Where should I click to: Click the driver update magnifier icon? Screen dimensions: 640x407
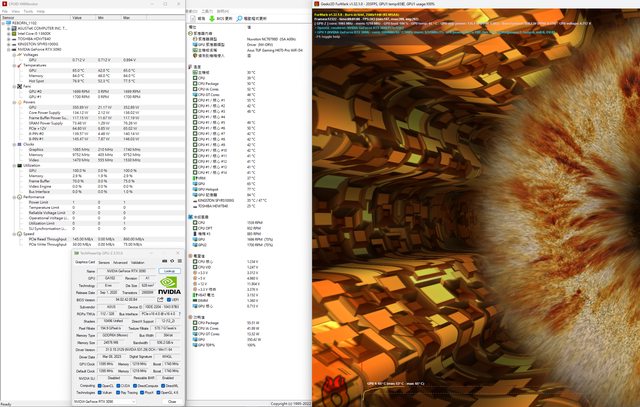239,18
